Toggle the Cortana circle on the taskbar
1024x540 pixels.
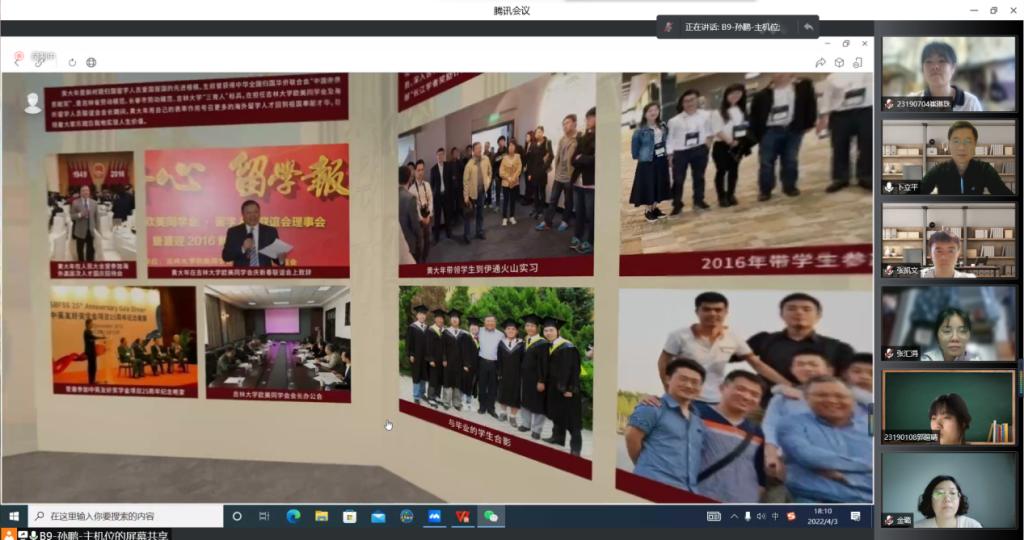pyautogui.click(x=237, y=516)
